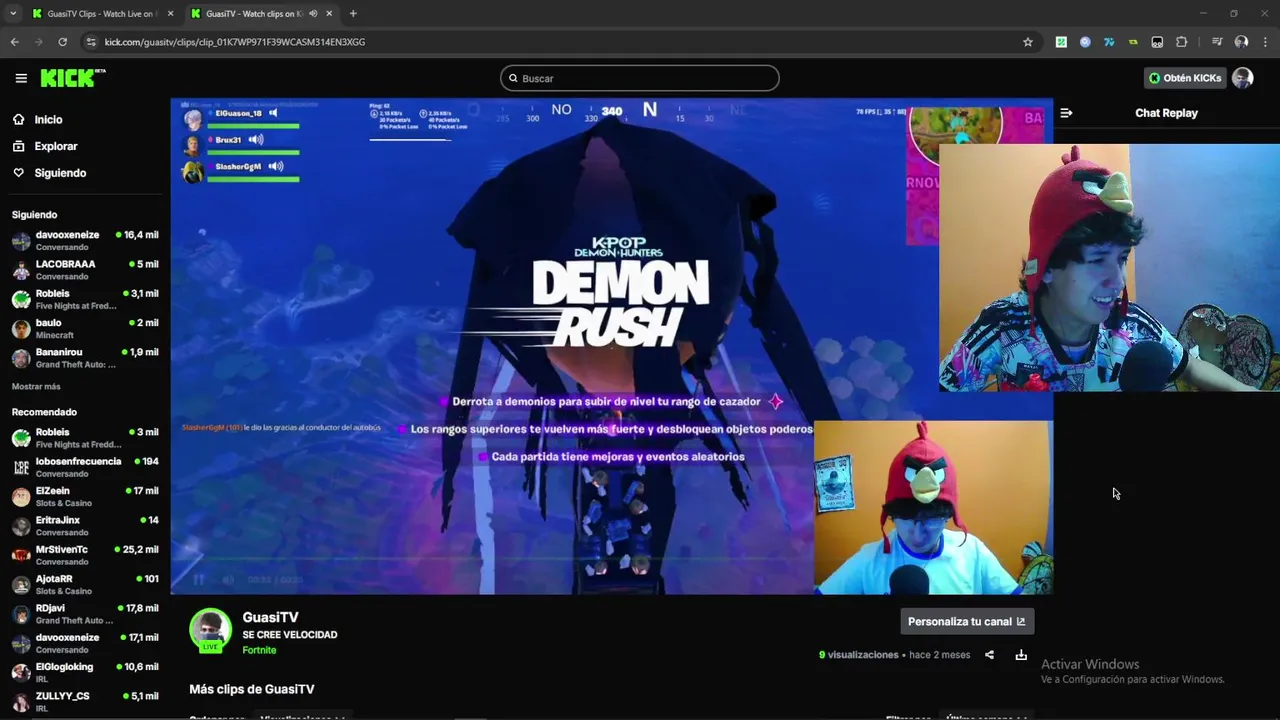Click the MrStivenTc avatar icon
This screenshot has width=1280, height=720.
21,555
